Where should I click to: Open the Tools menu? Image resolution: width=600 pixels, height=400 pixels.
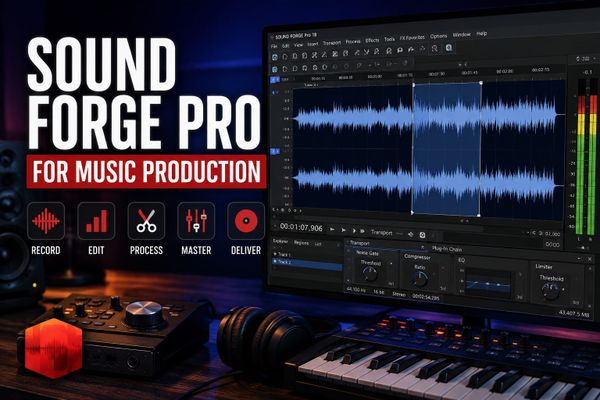coord(389,39)
